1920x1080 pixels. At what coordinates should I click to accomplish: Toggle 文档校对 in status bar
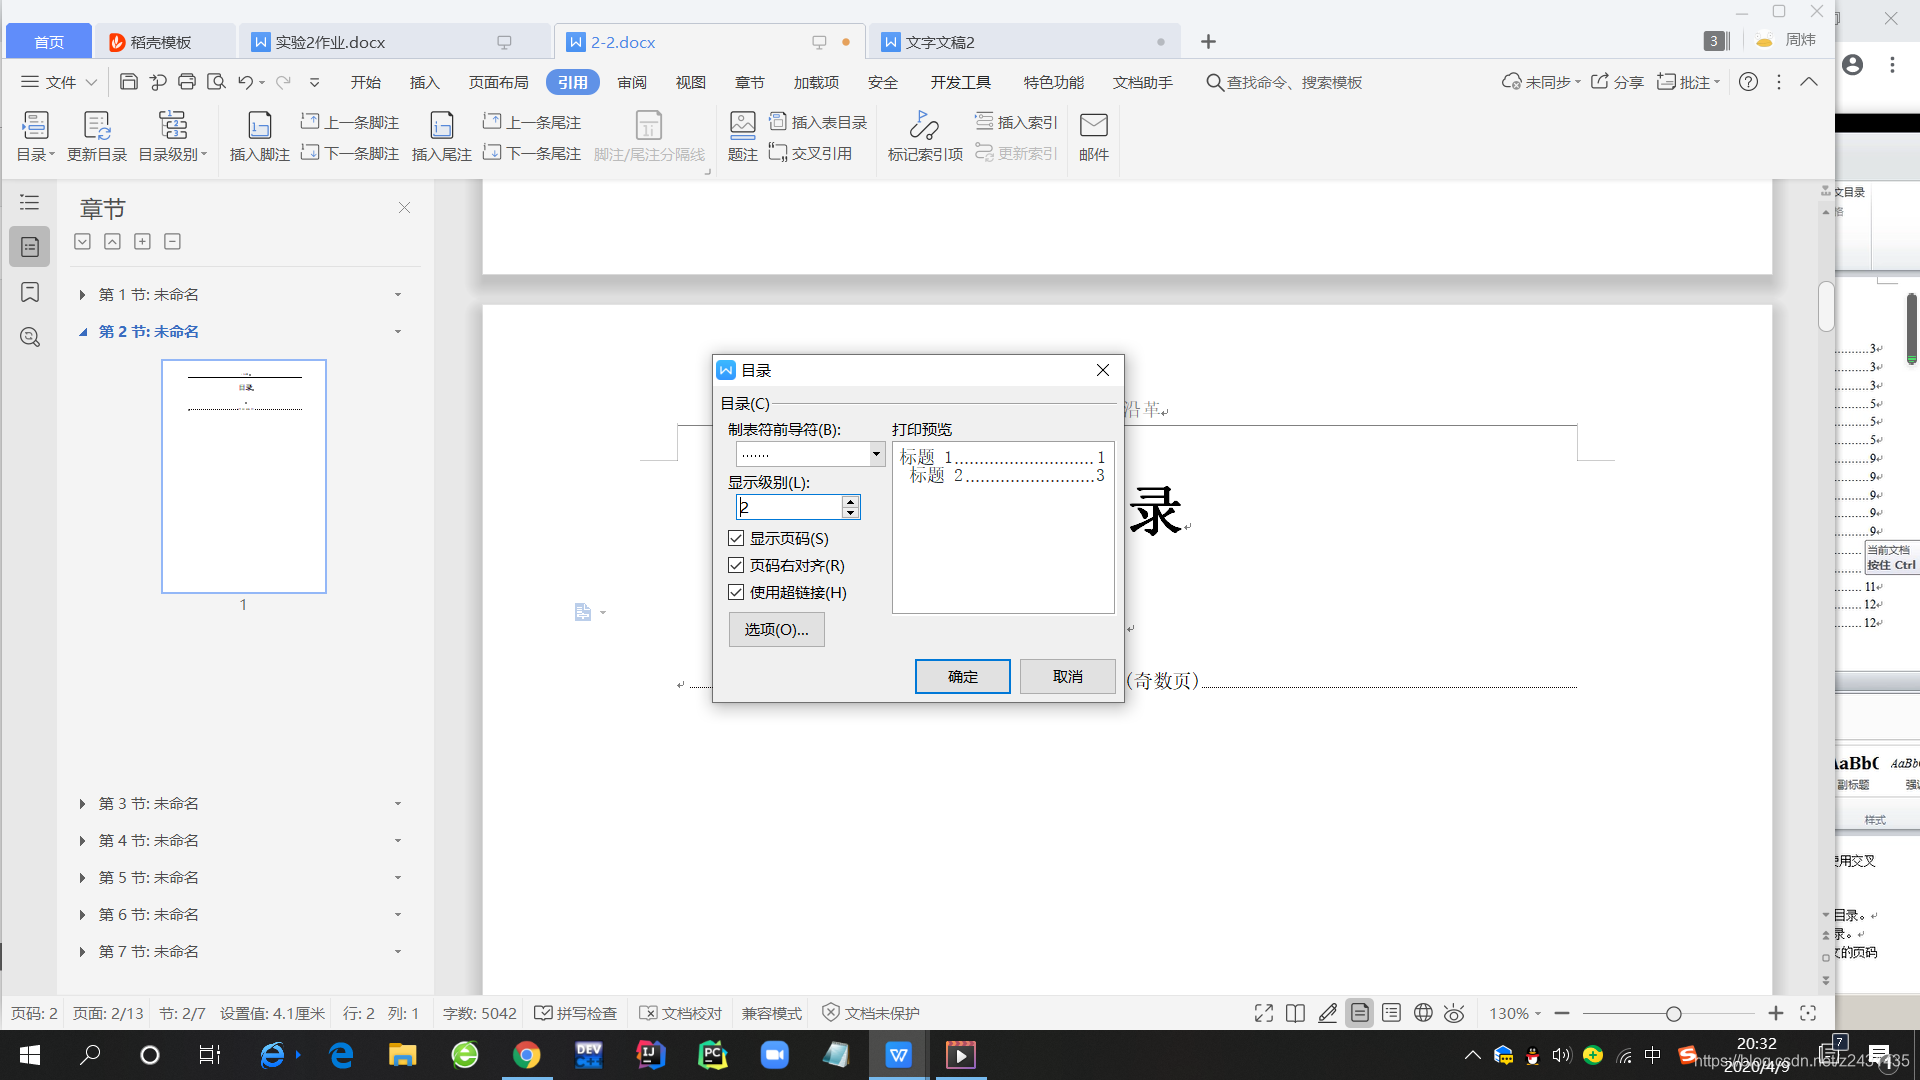(x=681, y=1013)
